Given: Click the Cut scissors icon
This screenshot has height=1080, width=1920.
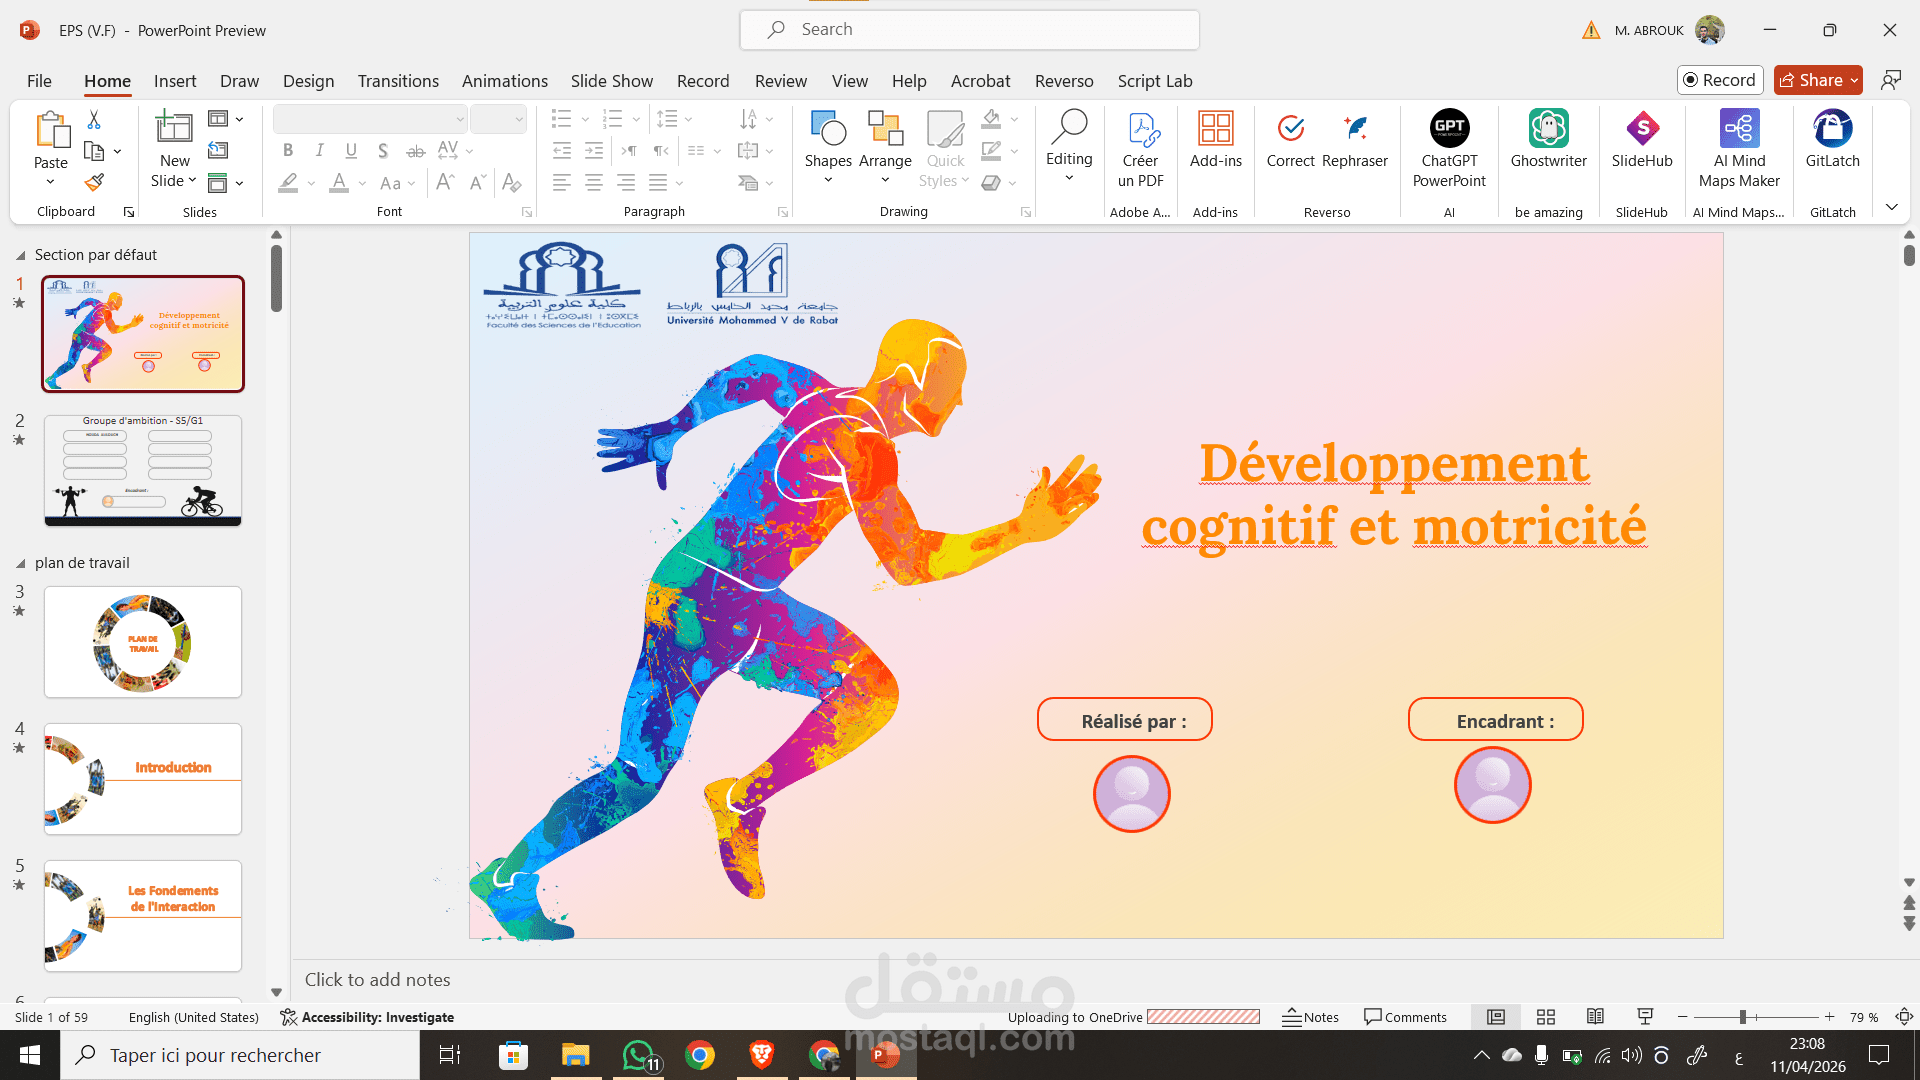Looking at the screenshot, I should click(x=94, y=120).
